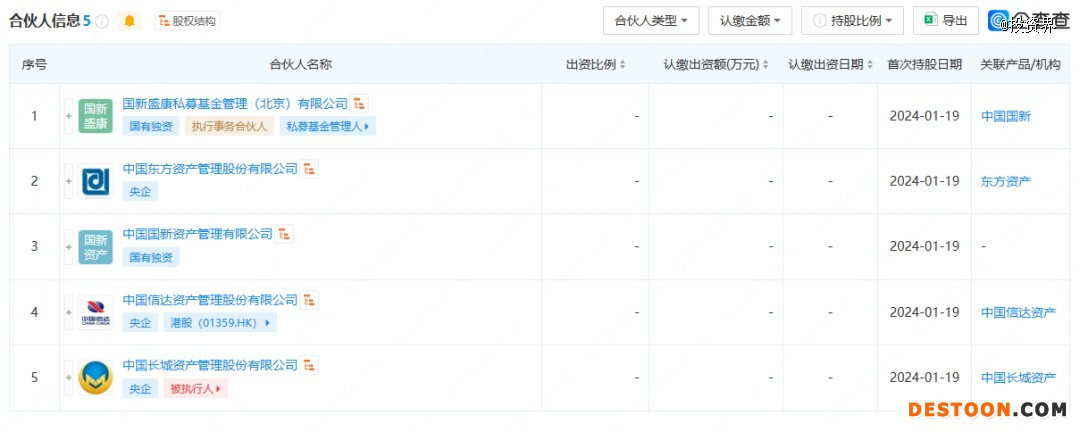The height and width of the screenshot is (432, 1080).
Task: Click equity structure icon beside 中国国新资产管理
Action: point(284,234)
